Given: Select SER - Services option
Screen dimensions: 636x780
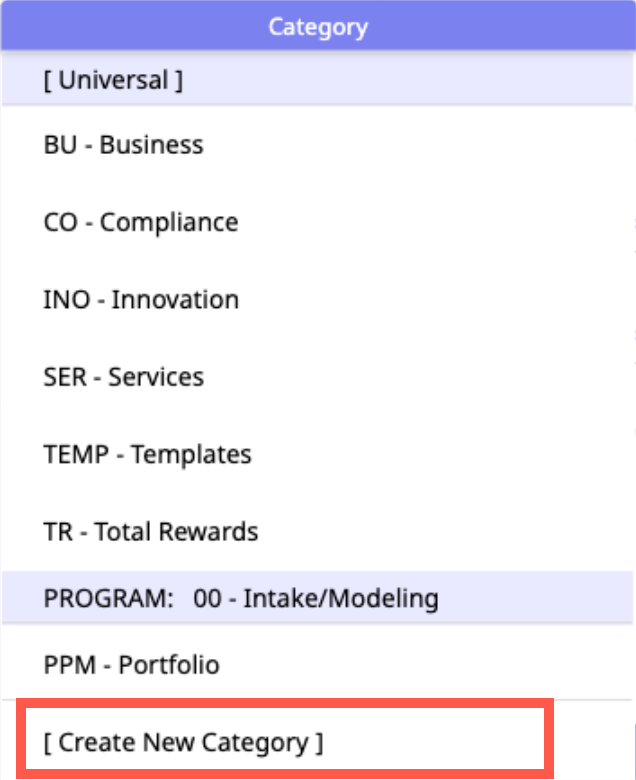Looking at the screenshot, I should pyautogui.click(x=124, y=377).
